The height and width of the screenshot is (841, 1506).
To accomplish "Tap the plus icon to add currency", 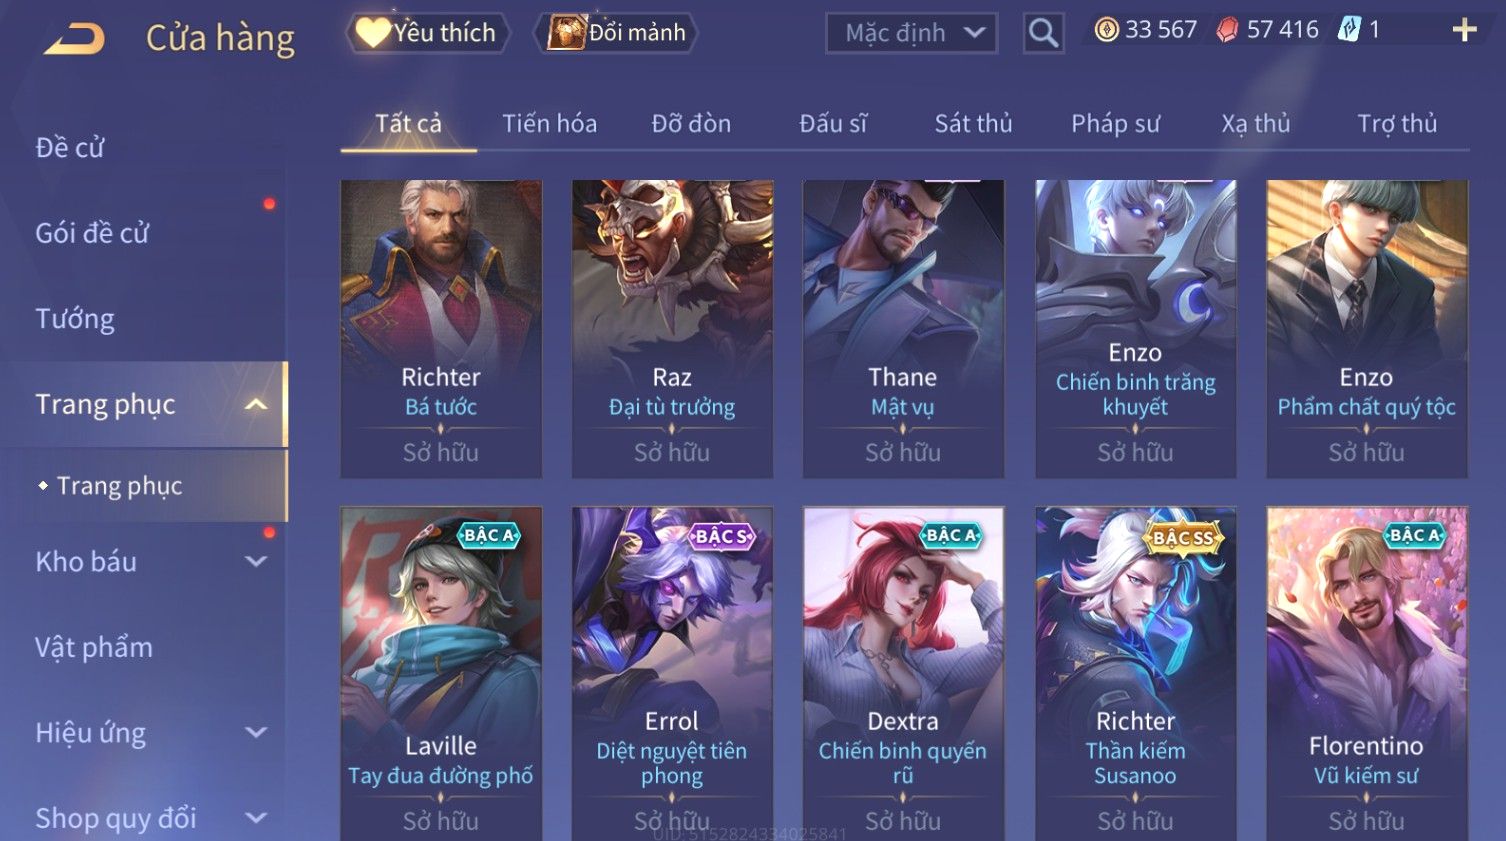I will coord(1464,30).
